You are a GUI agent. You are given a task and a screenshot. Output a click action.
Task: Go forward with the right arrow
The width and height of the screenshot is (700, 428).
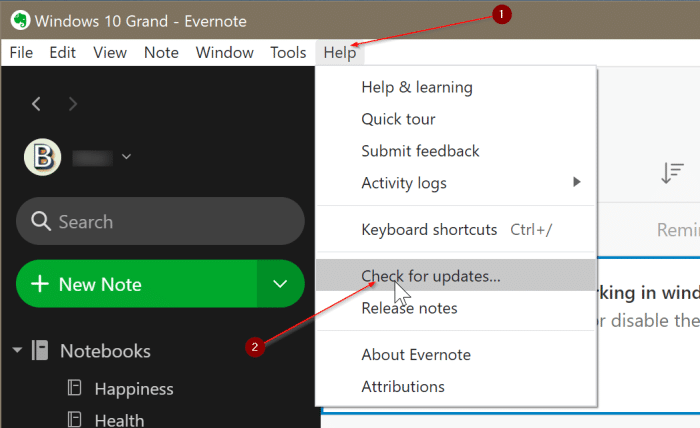[x=73, y=104]
